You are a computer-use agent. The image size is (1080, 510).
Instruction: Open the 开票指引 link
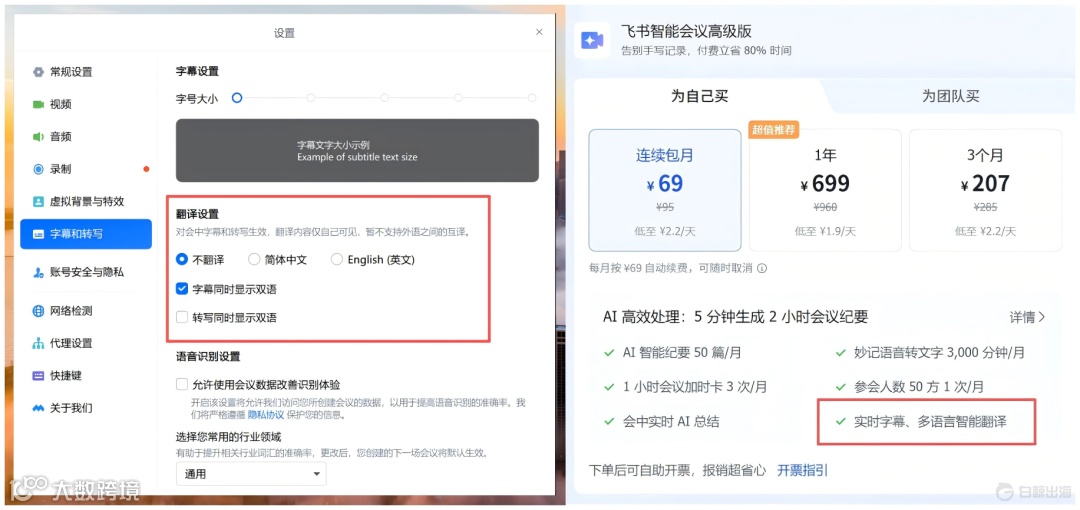coord(802,471)
